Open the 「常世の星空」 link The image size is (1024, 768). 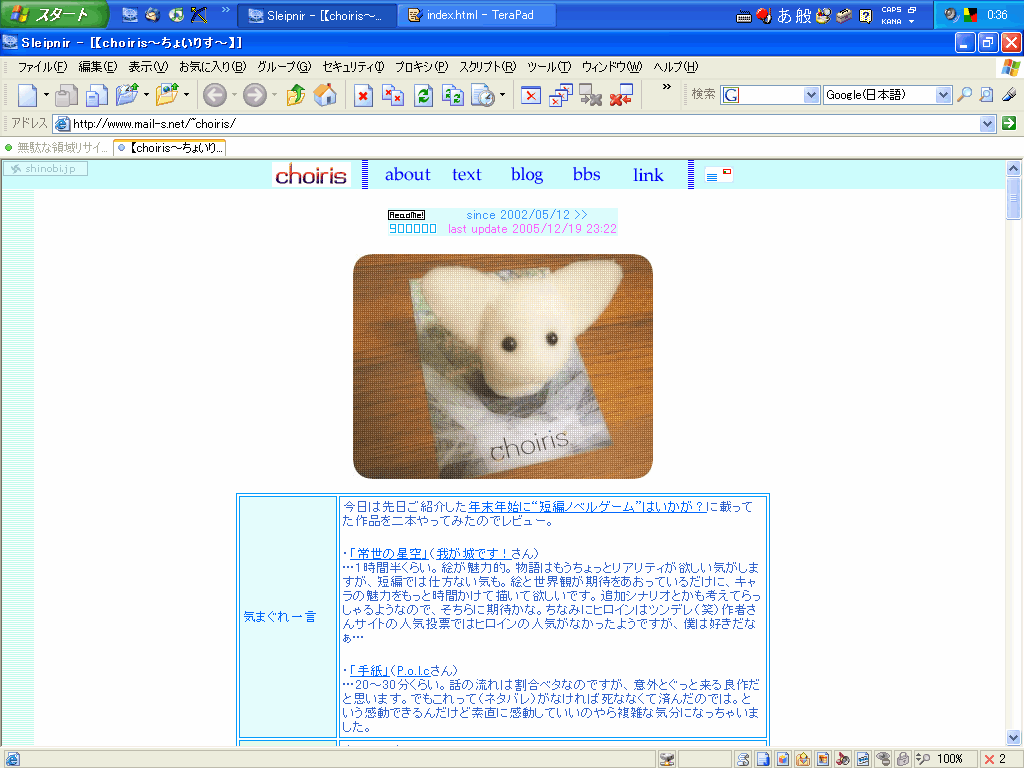(x=389, y=553)
